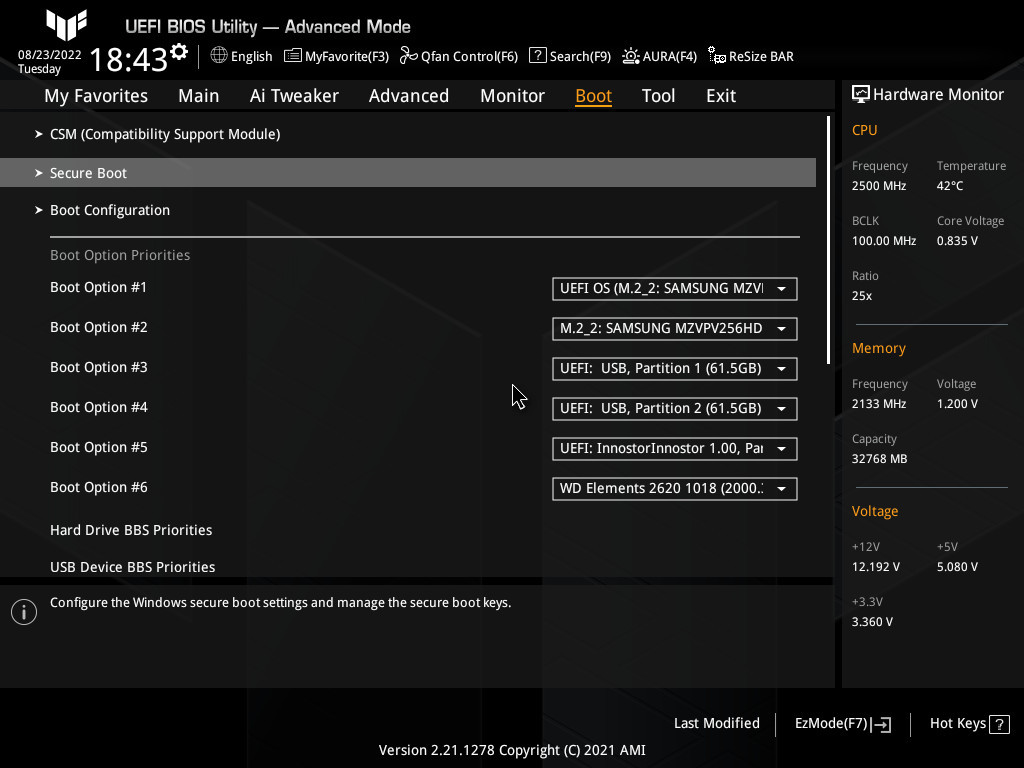The width and height of the screenshot is (1024, 768).
Task: Click the ReSize BAR icon
Action: pos(750,56)
